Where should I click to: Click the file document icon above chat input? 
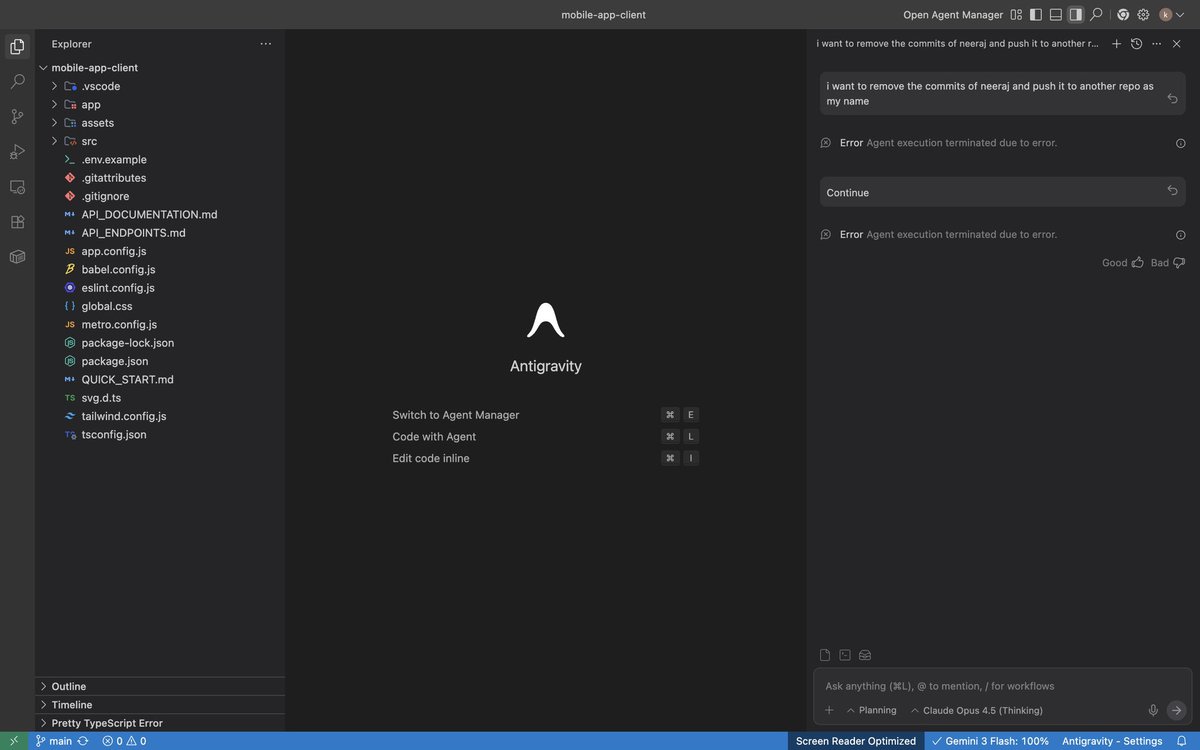coord(825,655)
